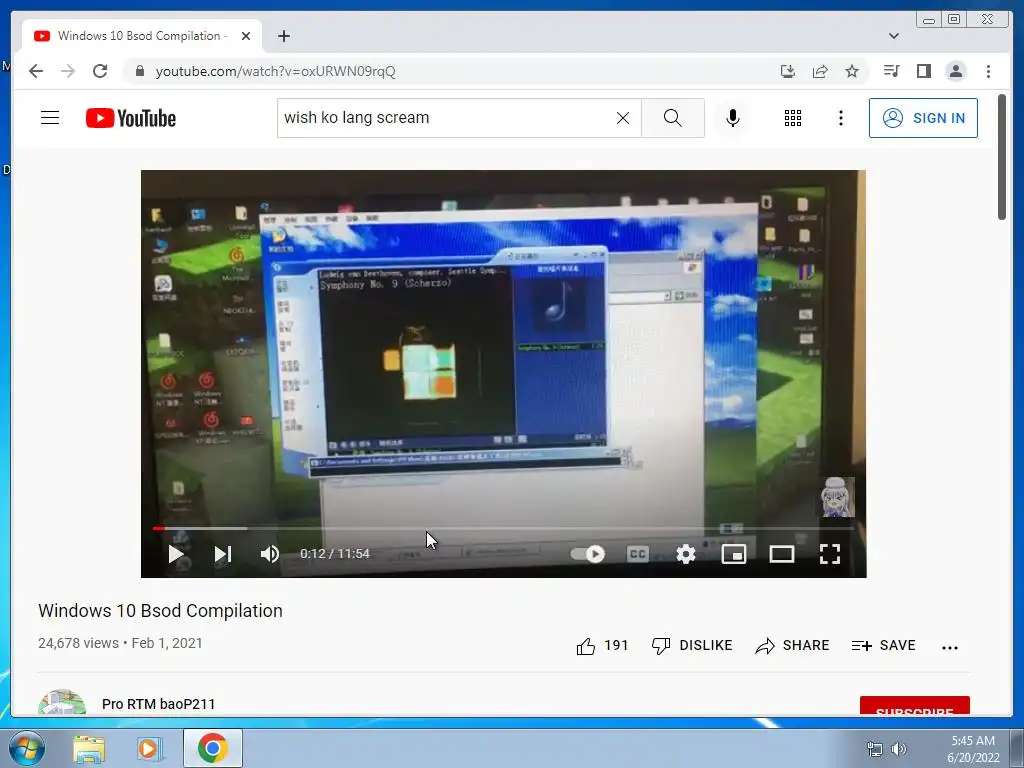Viewport: 1024px width, 768px height.
Task: Open the Chrome profile avatar
Action: click(955, 71)
